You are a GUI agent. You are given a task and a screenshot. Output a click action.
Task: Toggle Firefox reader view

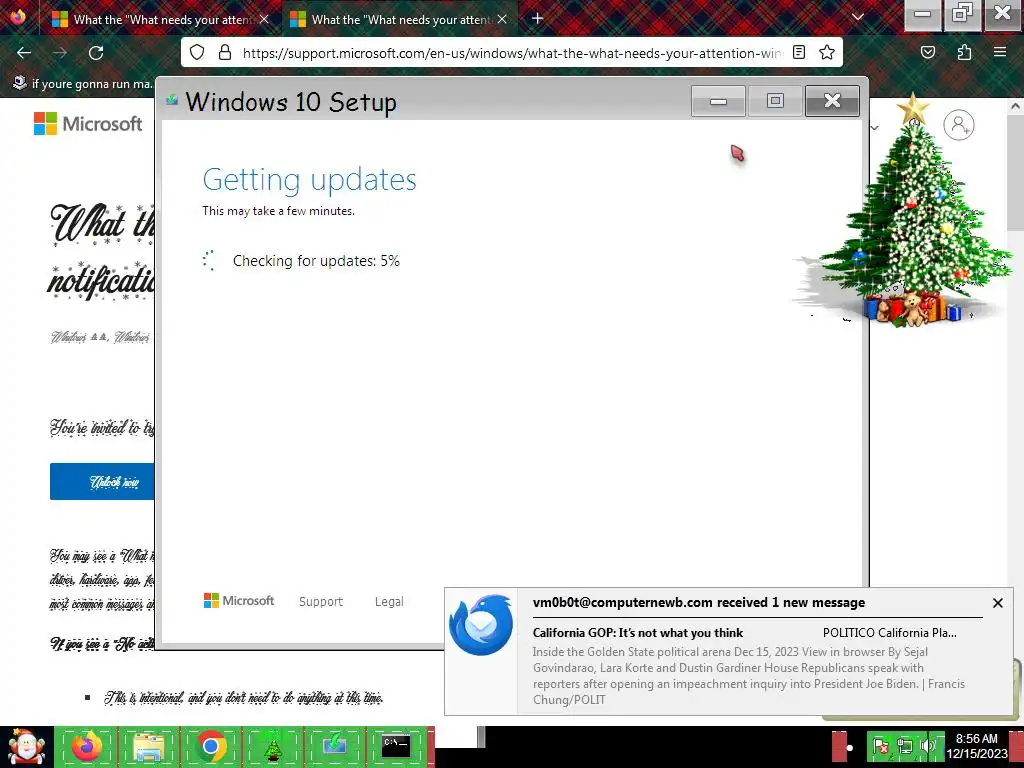click(x=799, y=52)
